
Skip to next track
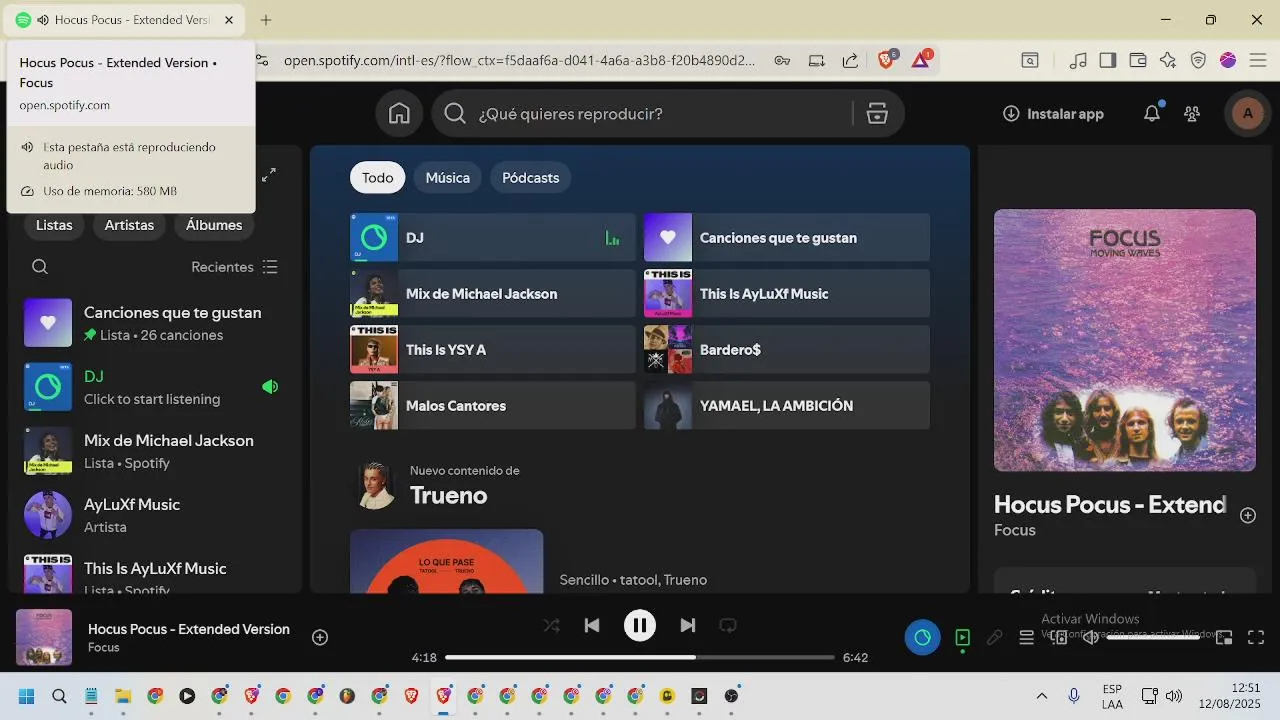pyautogui.click(x=687, y=626)
